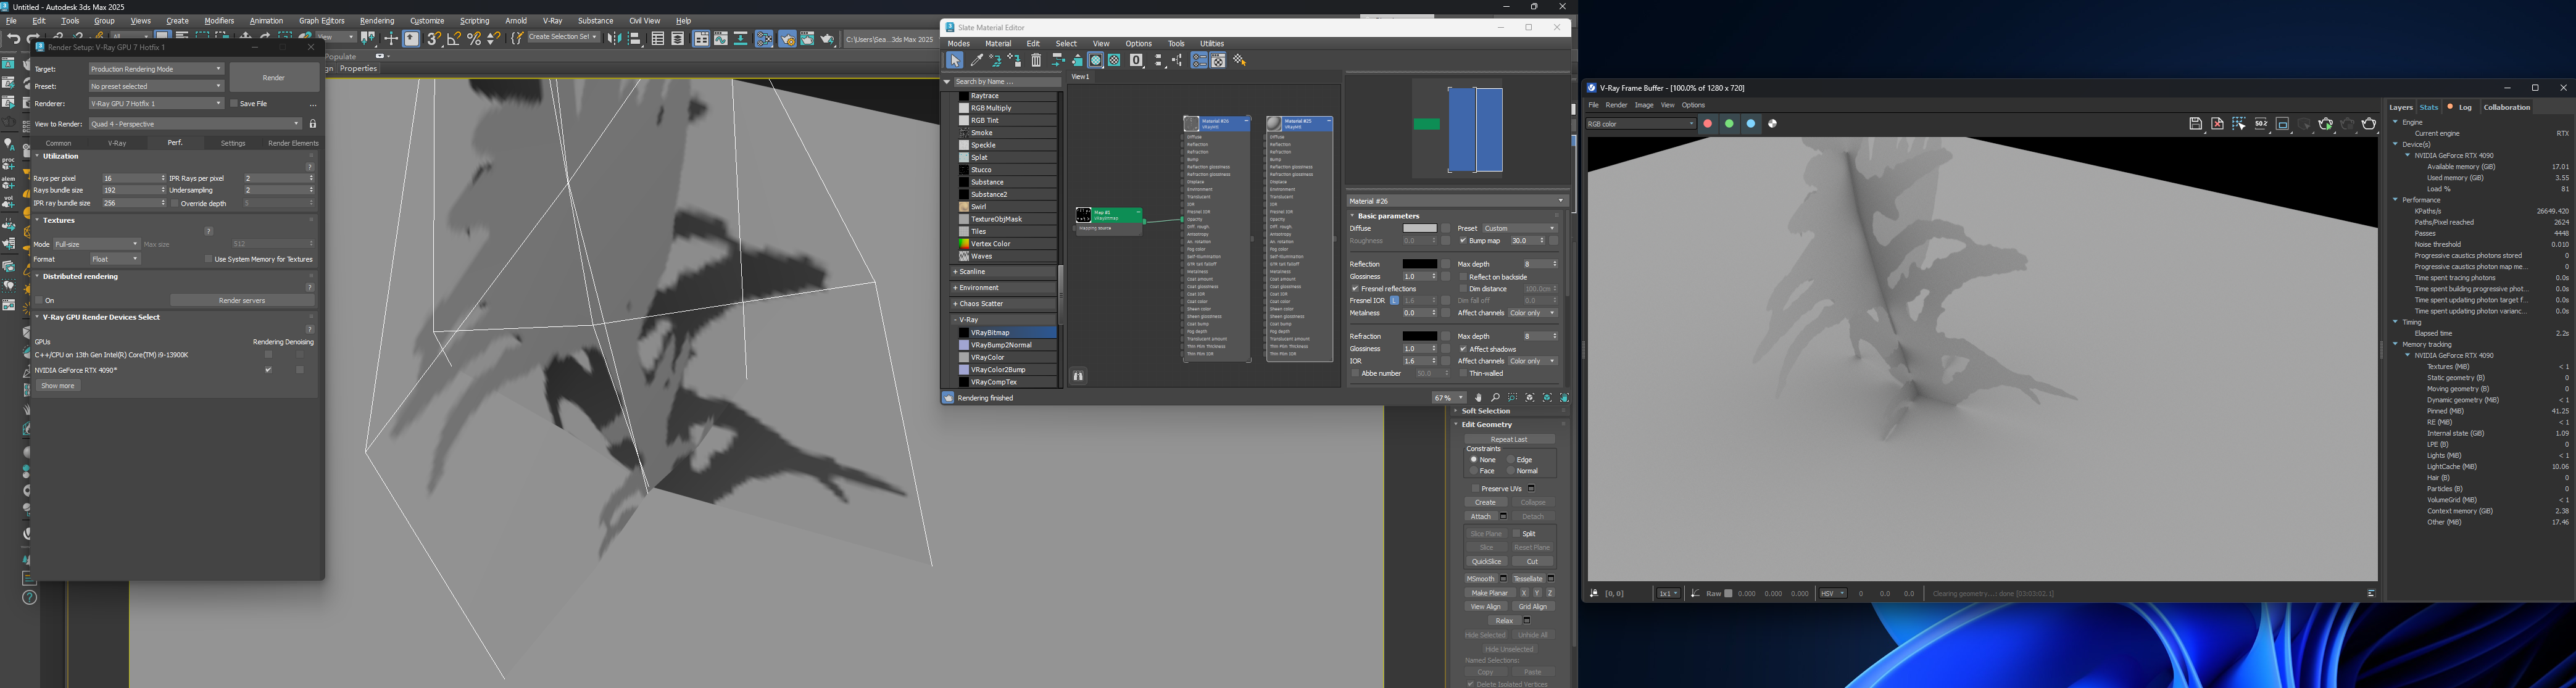Image resolution: width=2576 pixels, height=688 pixels.
Task: Switch to Settings tab in Render Setup
Action: [x=233, y=143]
